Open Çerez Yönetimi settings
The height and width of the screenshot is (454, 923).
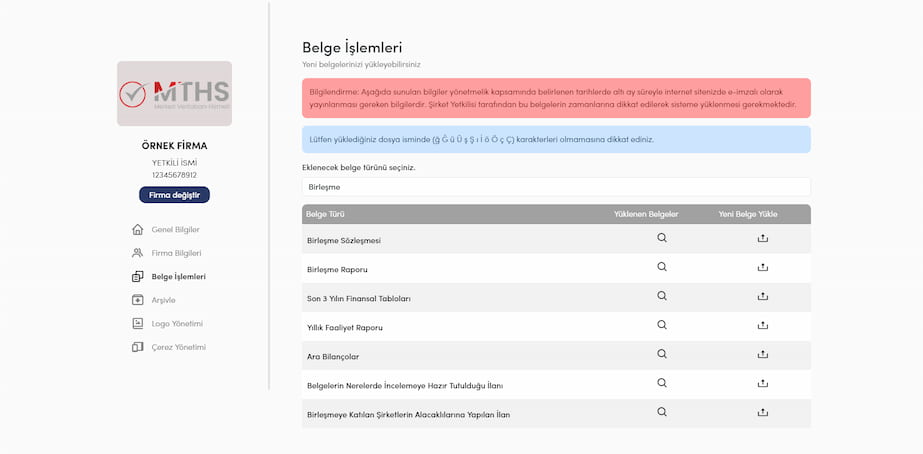[x=178, y=347]
